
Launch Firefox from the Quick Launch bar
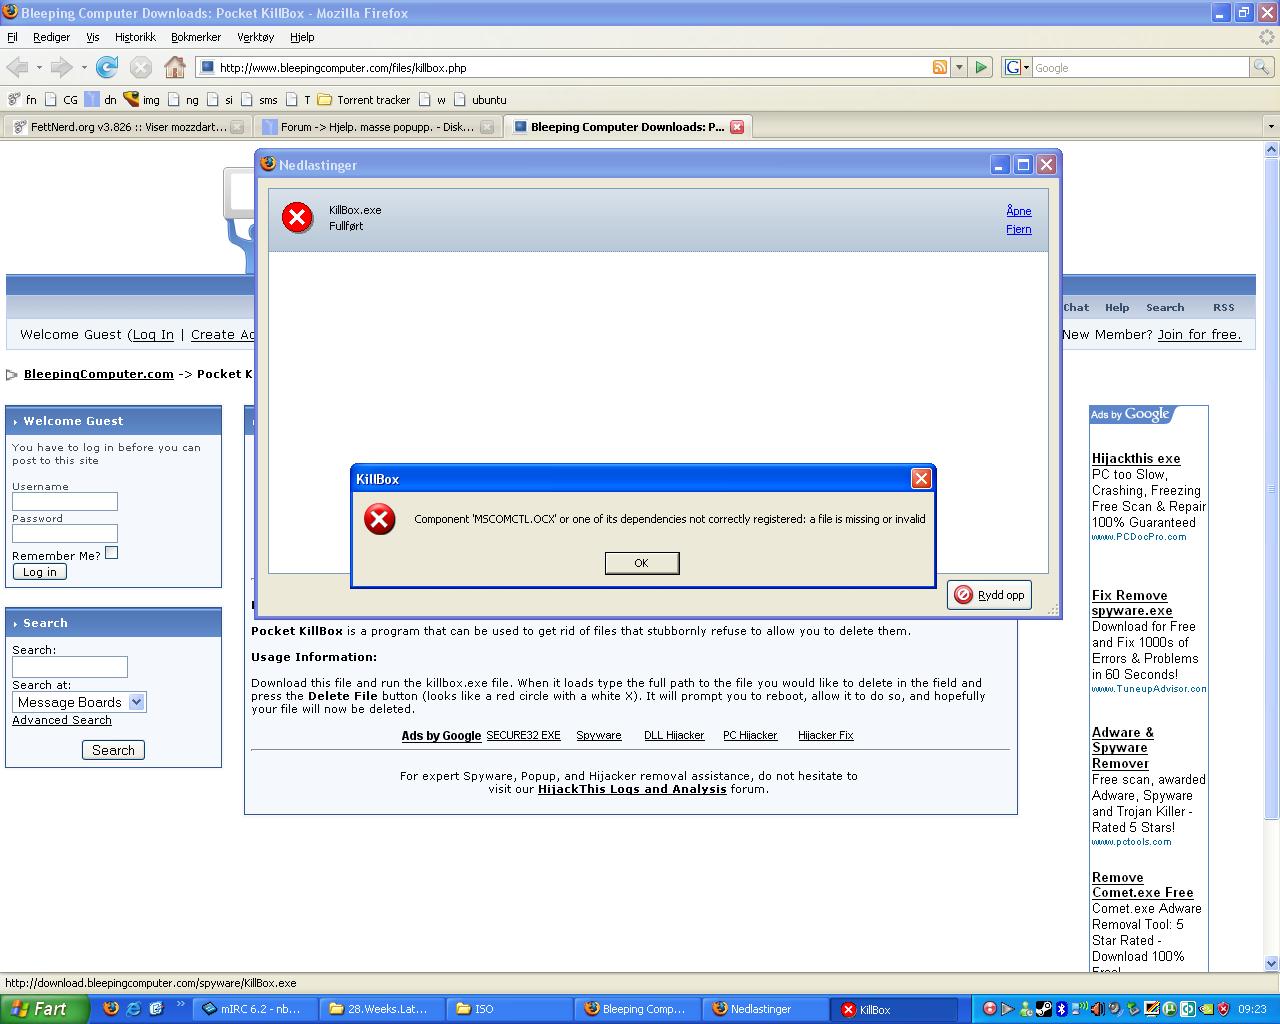111,1009
